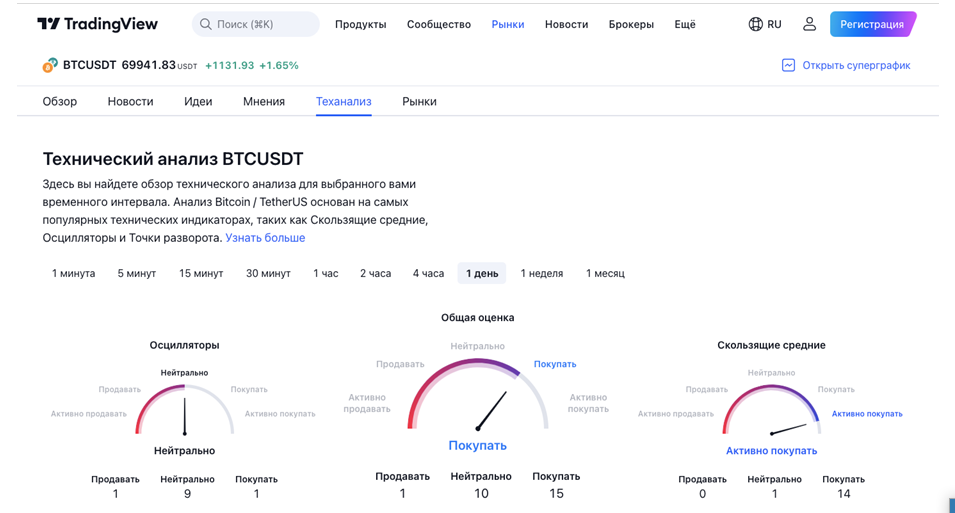Select the 30 минут interval
Image resolution: width=955 pixels, height=513 pixels.
pos(268,274)
